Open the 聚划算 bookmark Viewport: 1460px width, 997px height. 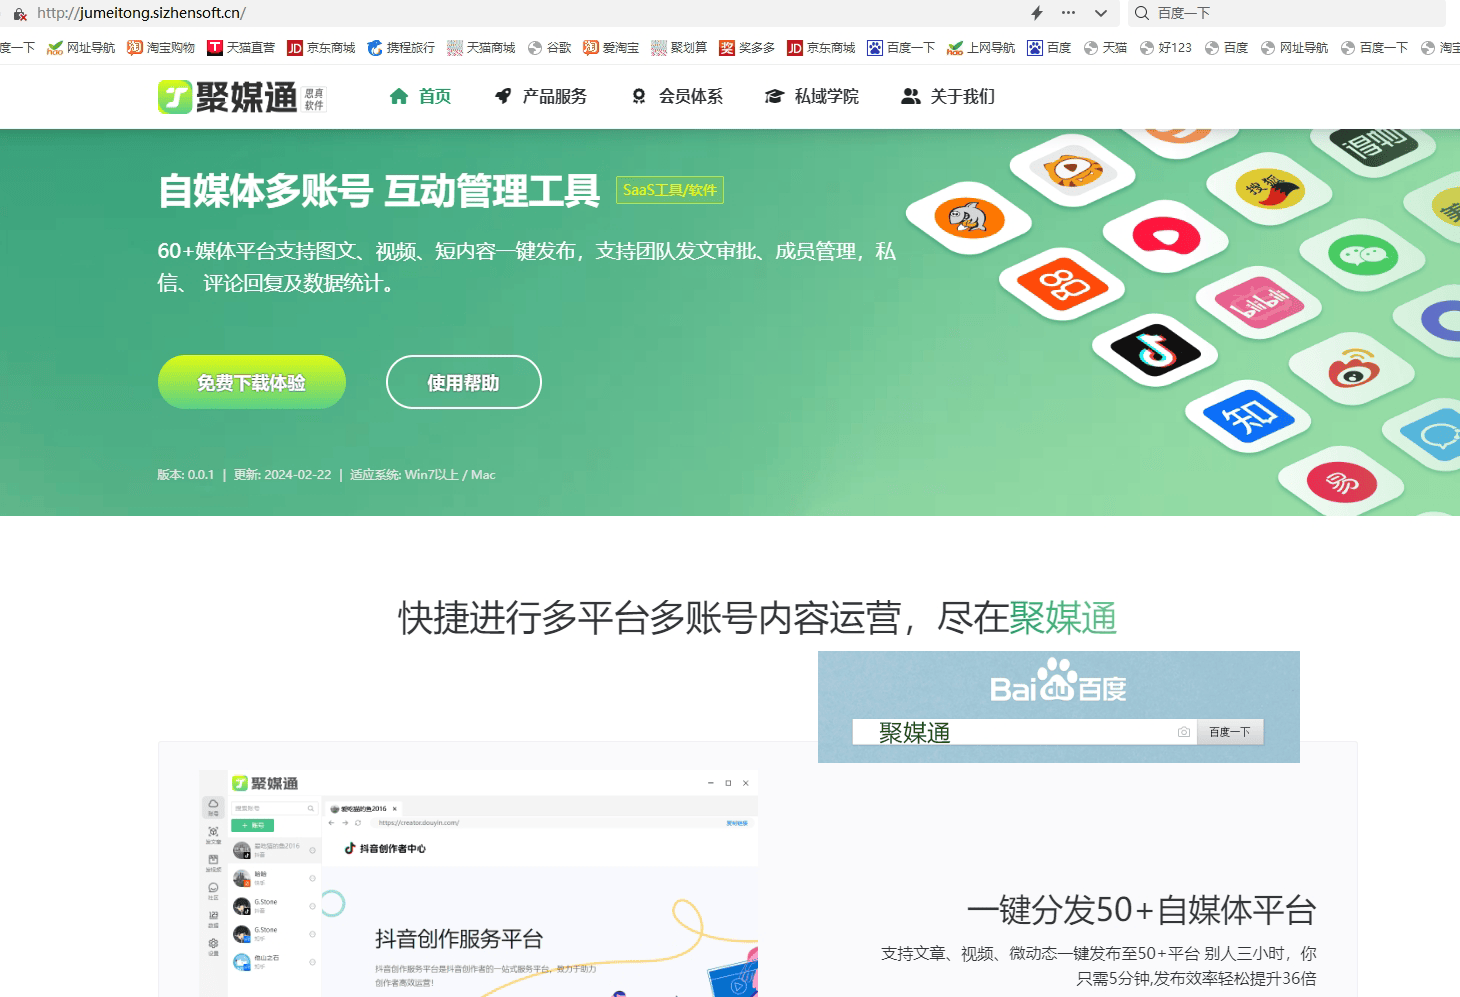tap(679, 47)
